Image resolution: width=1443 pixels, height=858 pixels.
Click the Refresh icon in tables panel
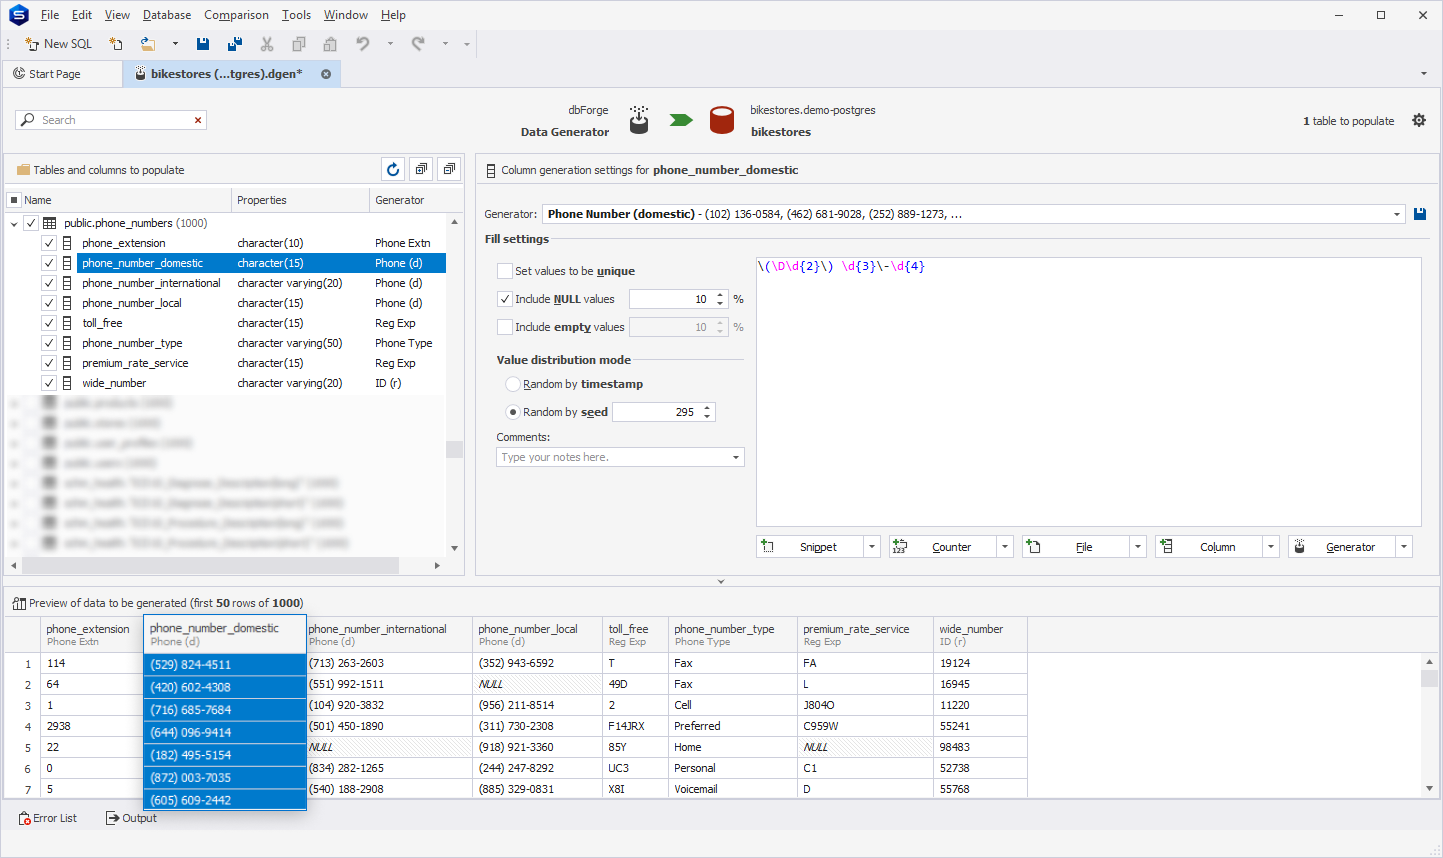[393, 169]
